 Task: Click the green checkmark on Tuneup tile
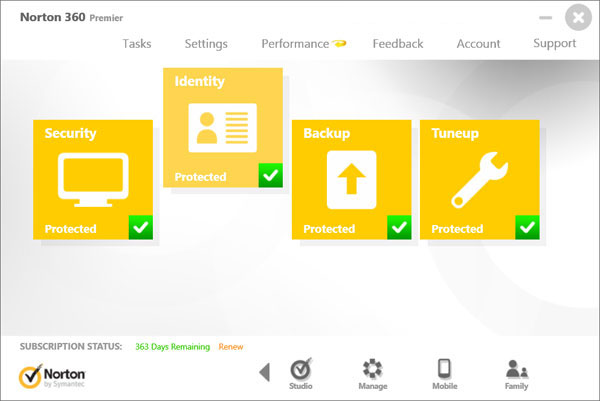click(x=527, y=227)
